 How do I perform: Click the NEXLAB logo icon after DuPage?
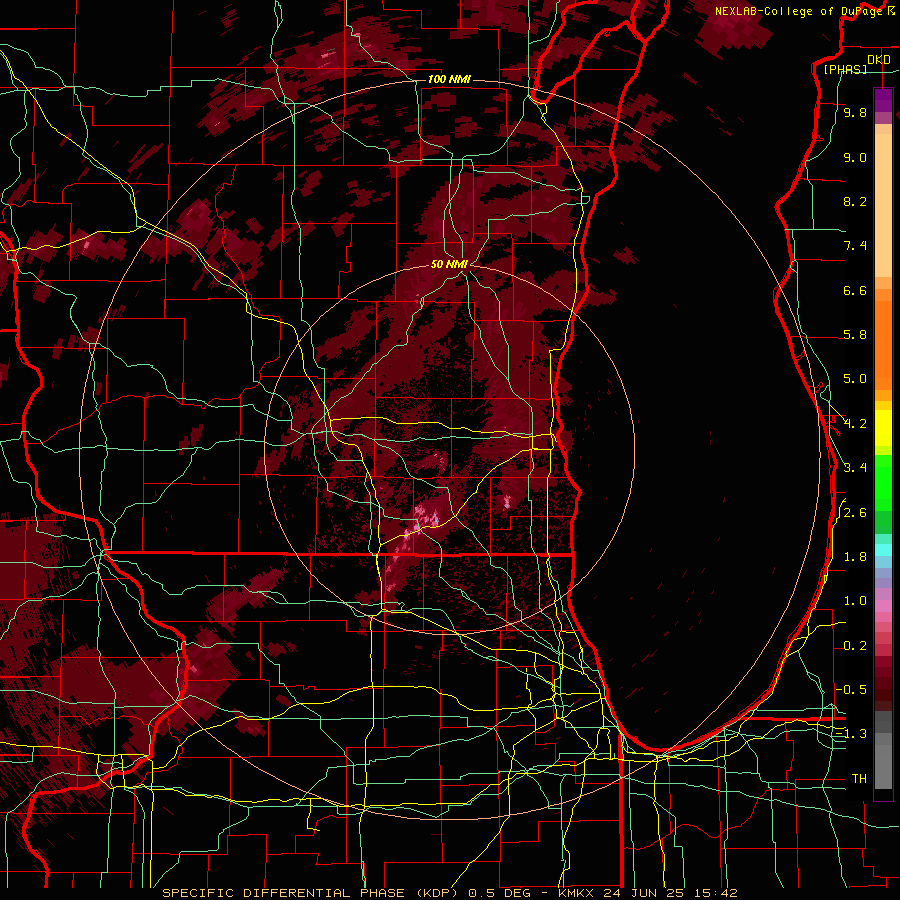coord(891,11)
